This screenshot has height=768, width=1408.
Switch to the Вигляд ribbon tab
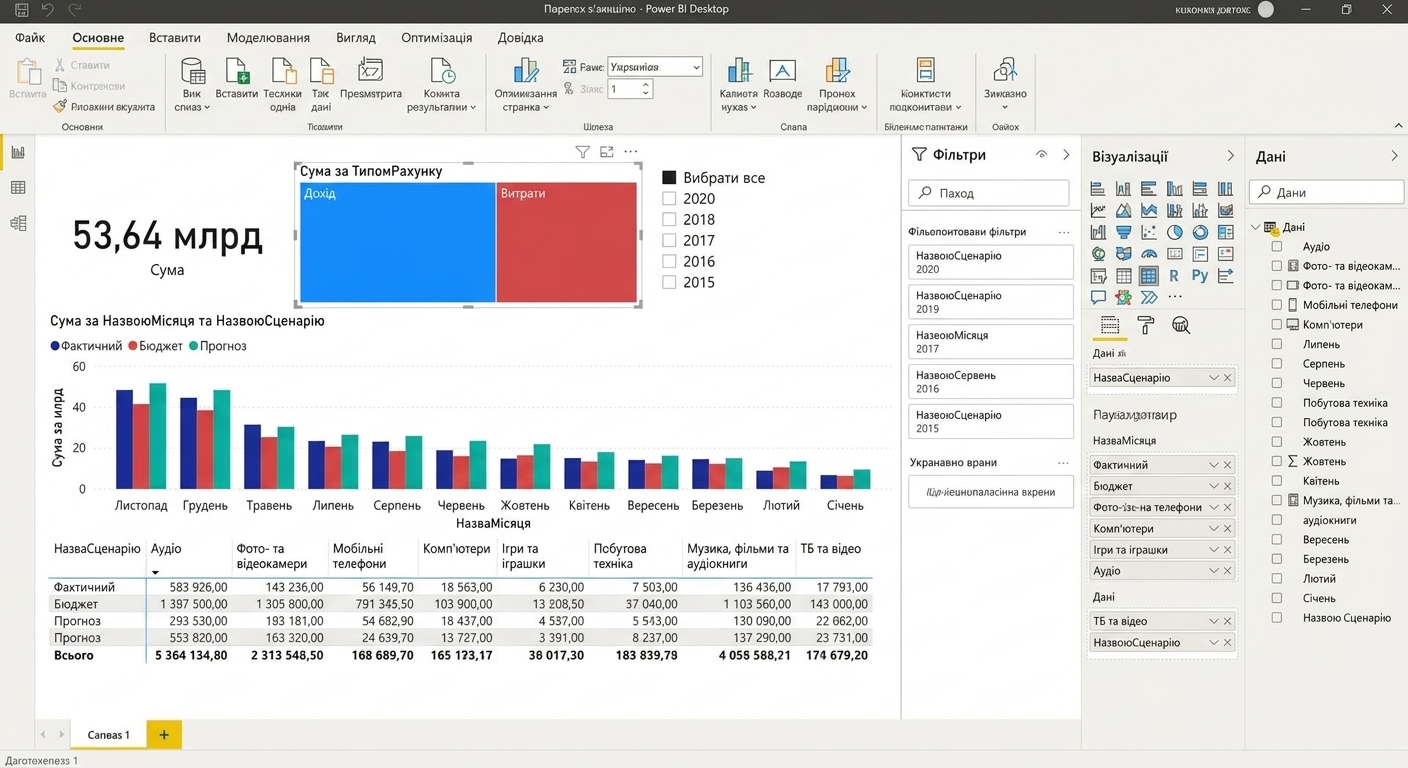click(x=356, y=38)
